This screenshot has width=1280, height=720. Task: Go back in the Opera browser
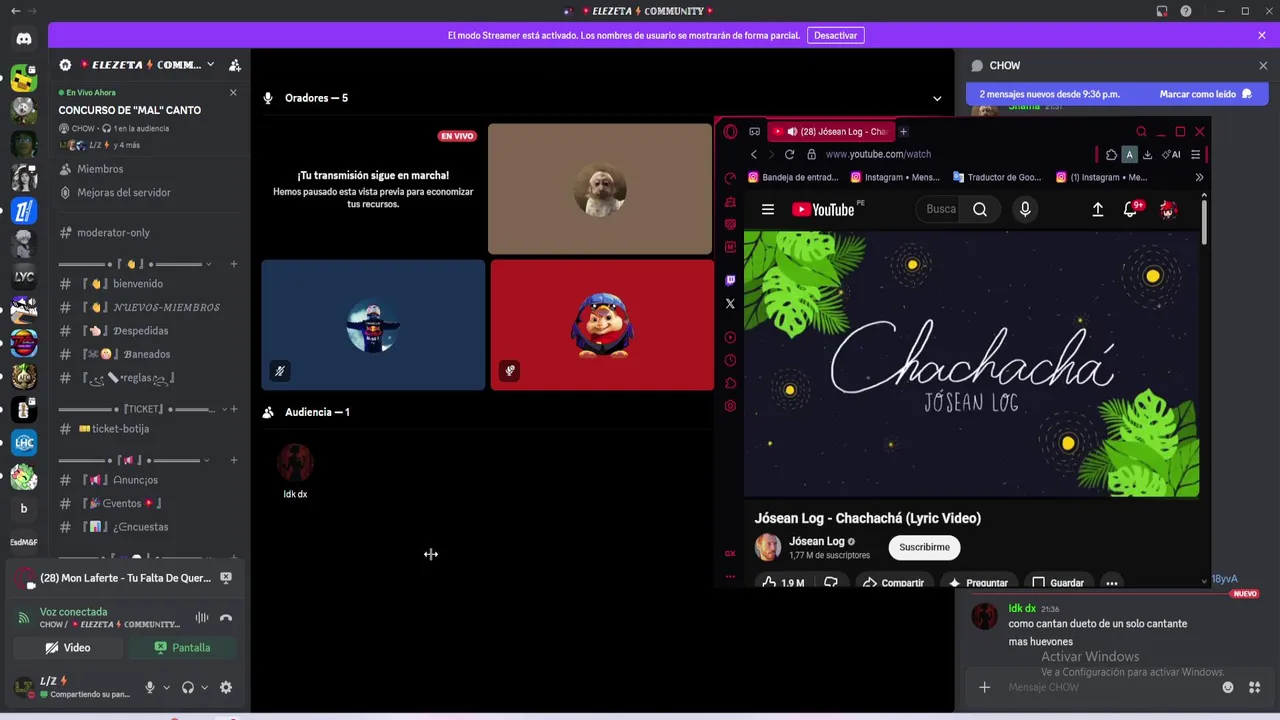[754, 154]
